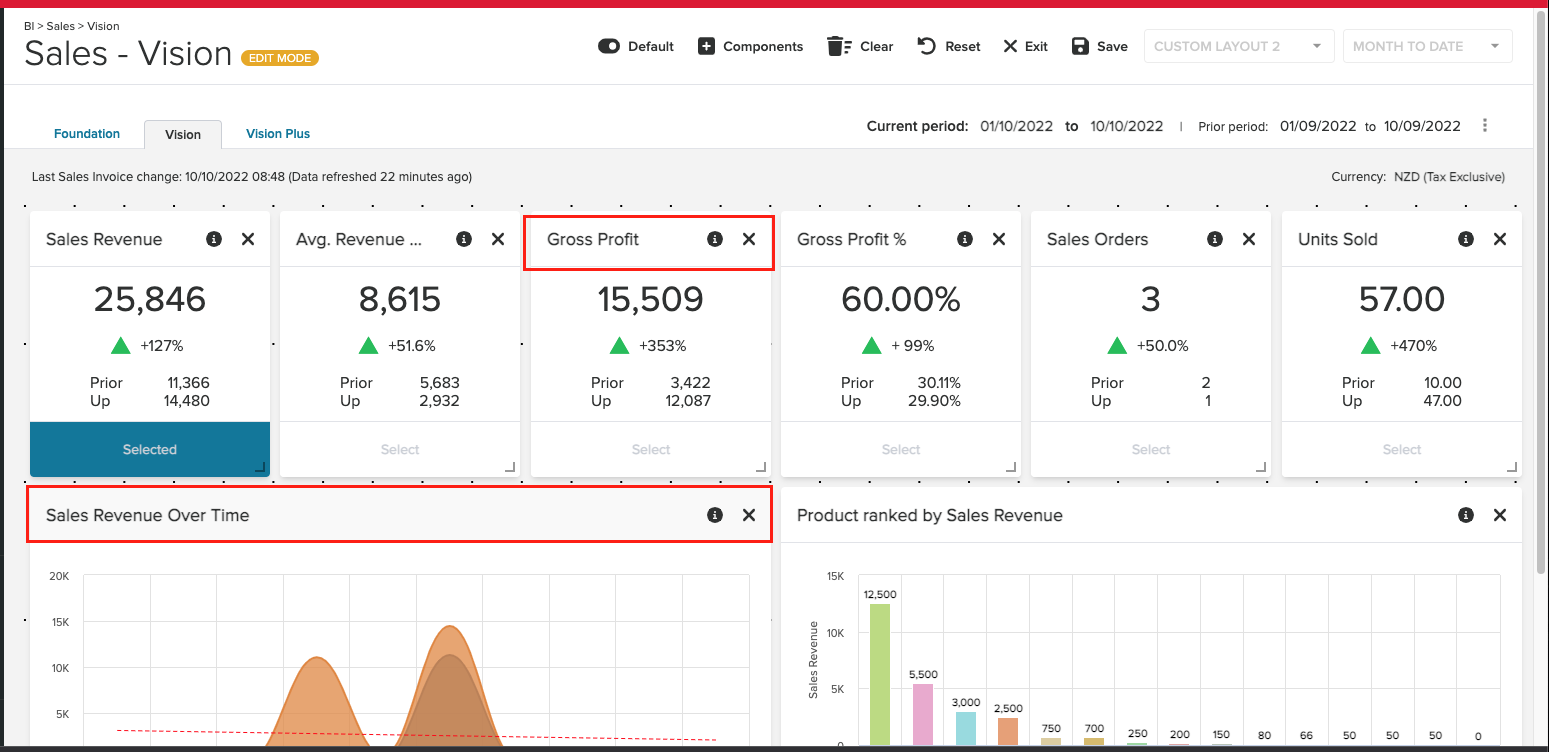Open info for the Gross Profit tile

click(714, 239)
